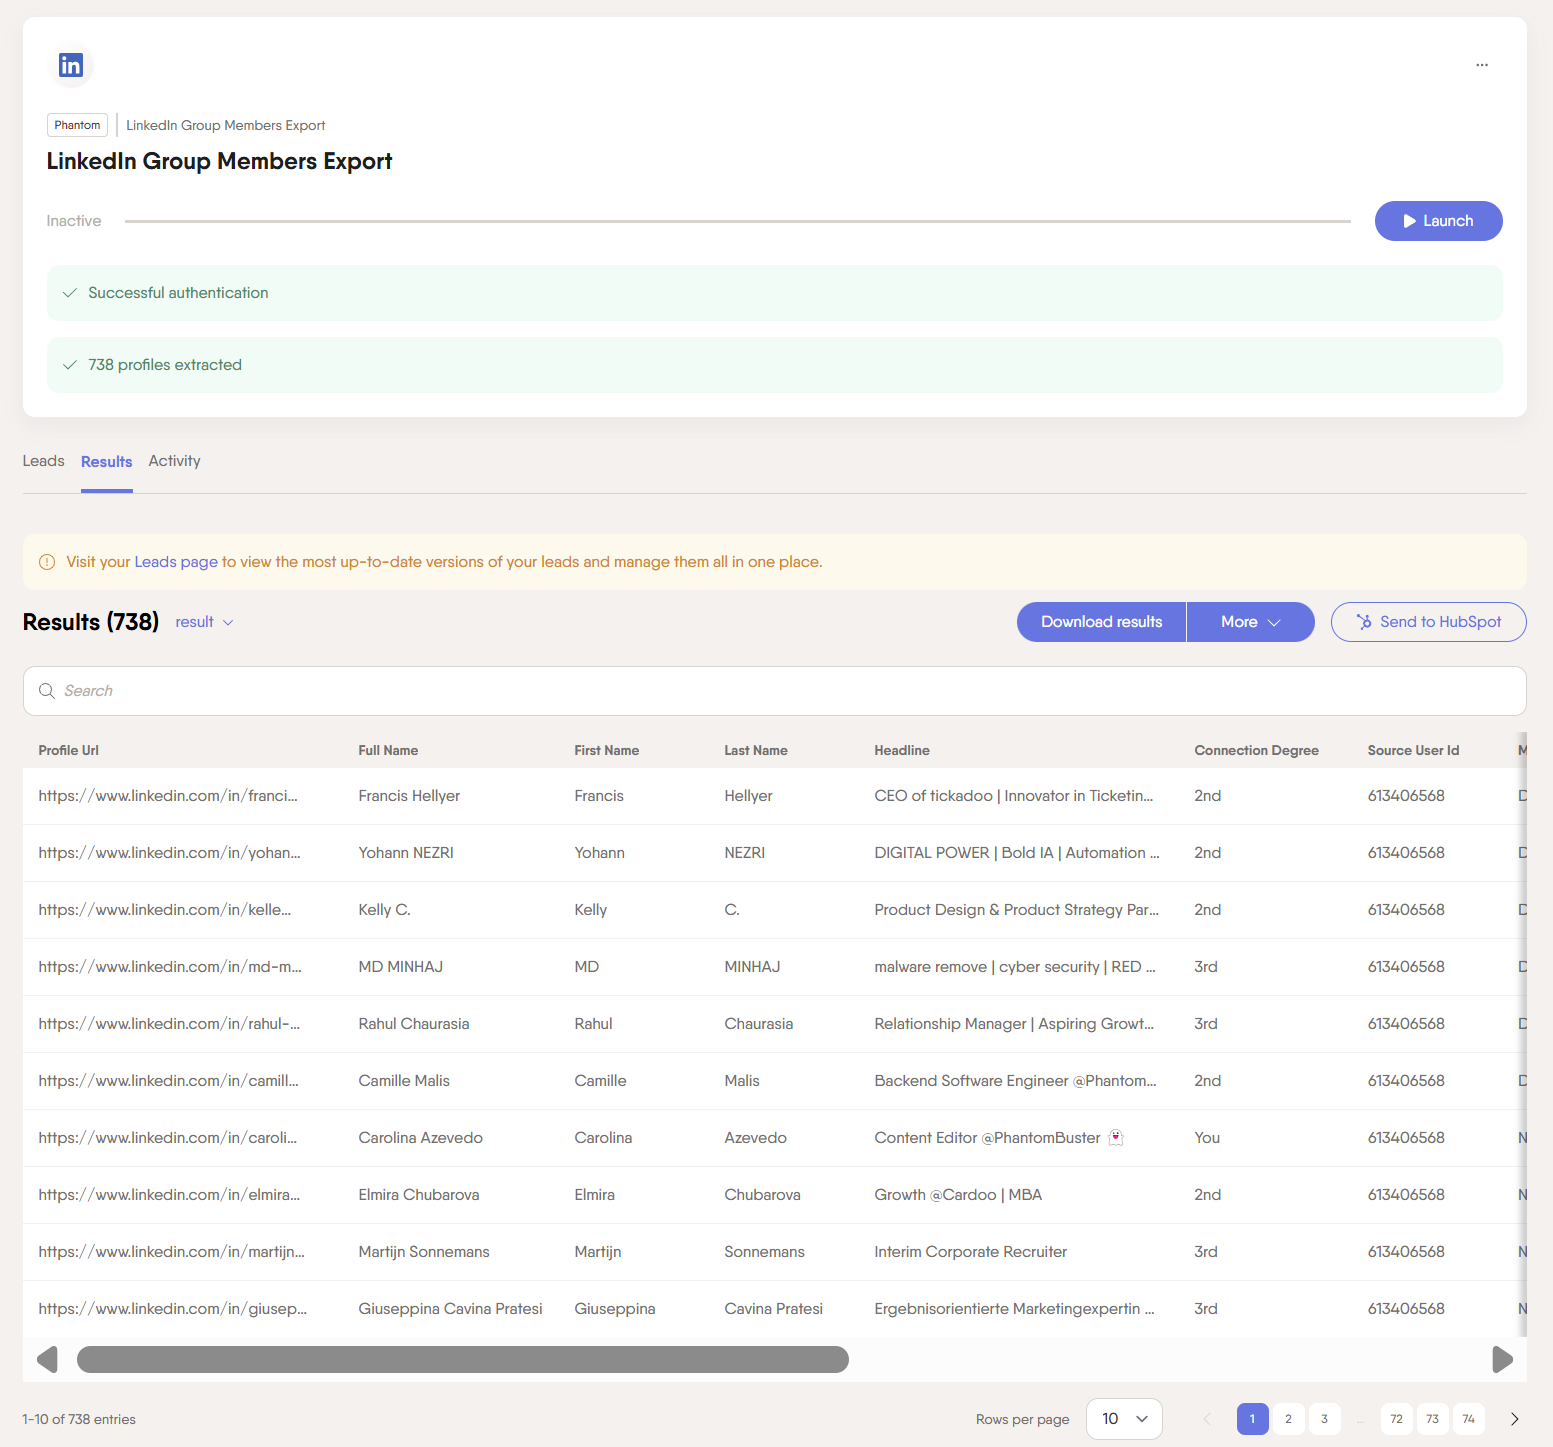Click the search magnifier icon
1553x1447 pixels.
pyautogui.click(x=47, y=691)
